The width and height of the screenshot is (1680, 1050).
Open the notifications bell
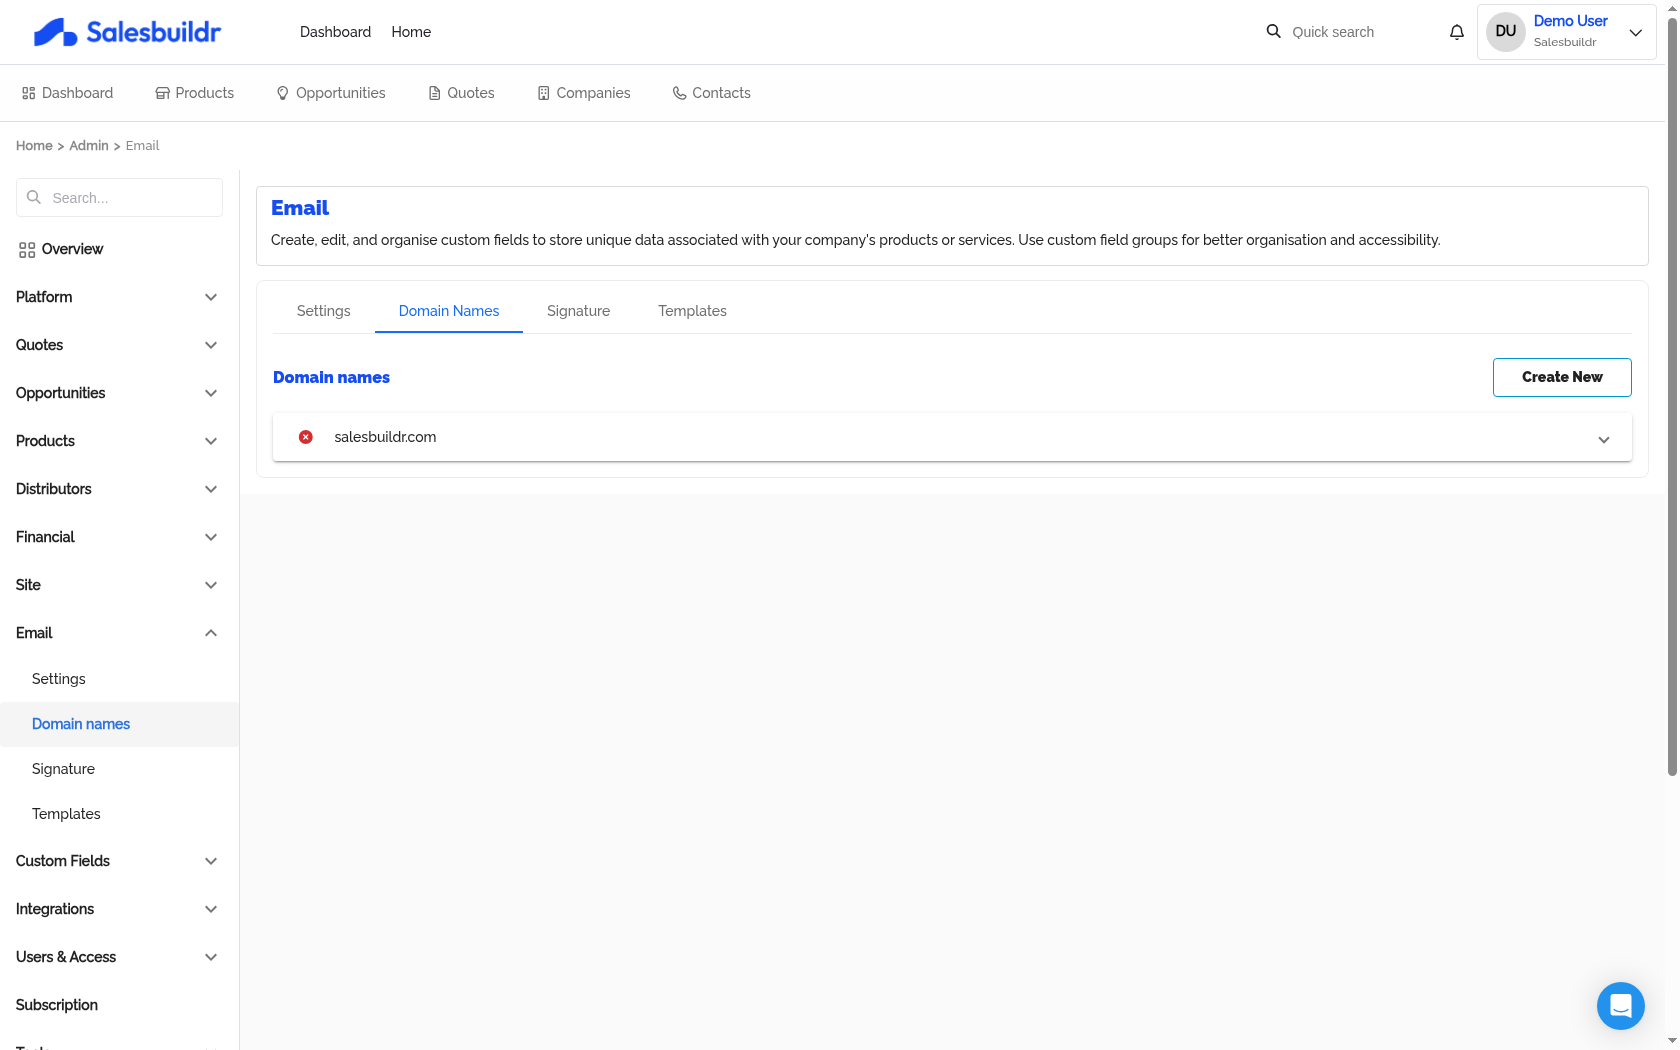(1457, 32)
